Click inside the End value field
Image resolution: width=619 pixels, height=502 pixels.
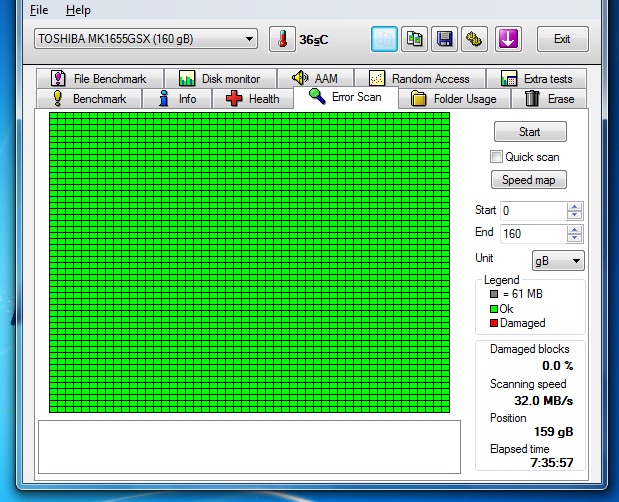click(532, 233)
